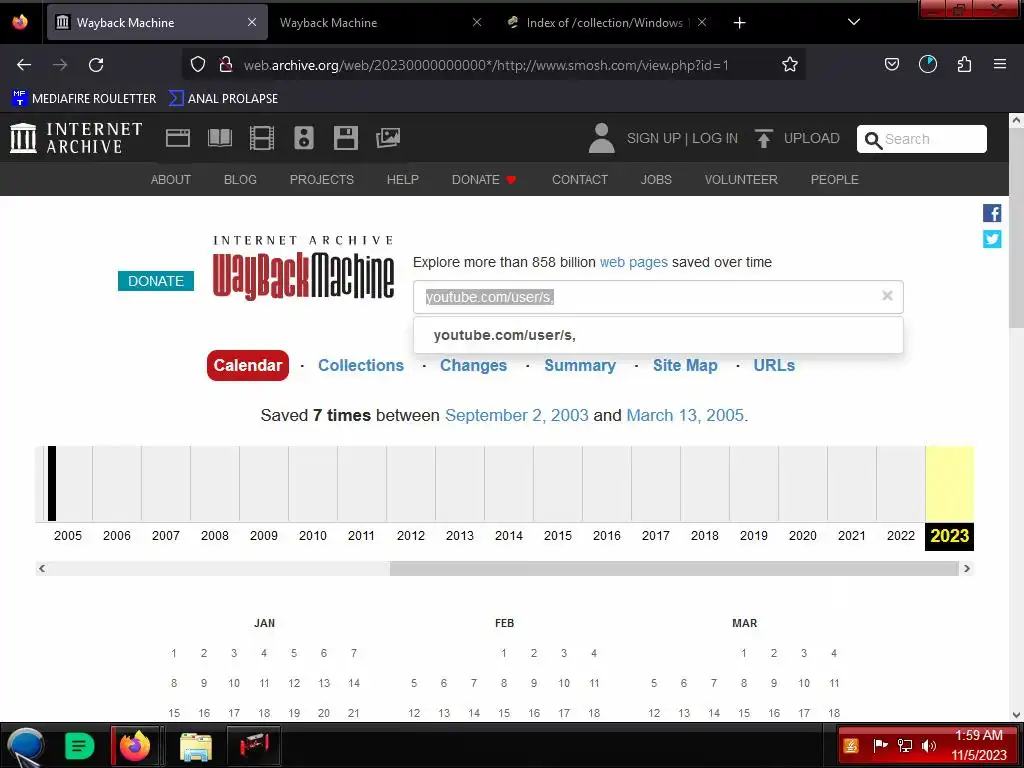Open the DONATE menu item with heart
Screen dimensions: 1024x768
coord(484,179)
